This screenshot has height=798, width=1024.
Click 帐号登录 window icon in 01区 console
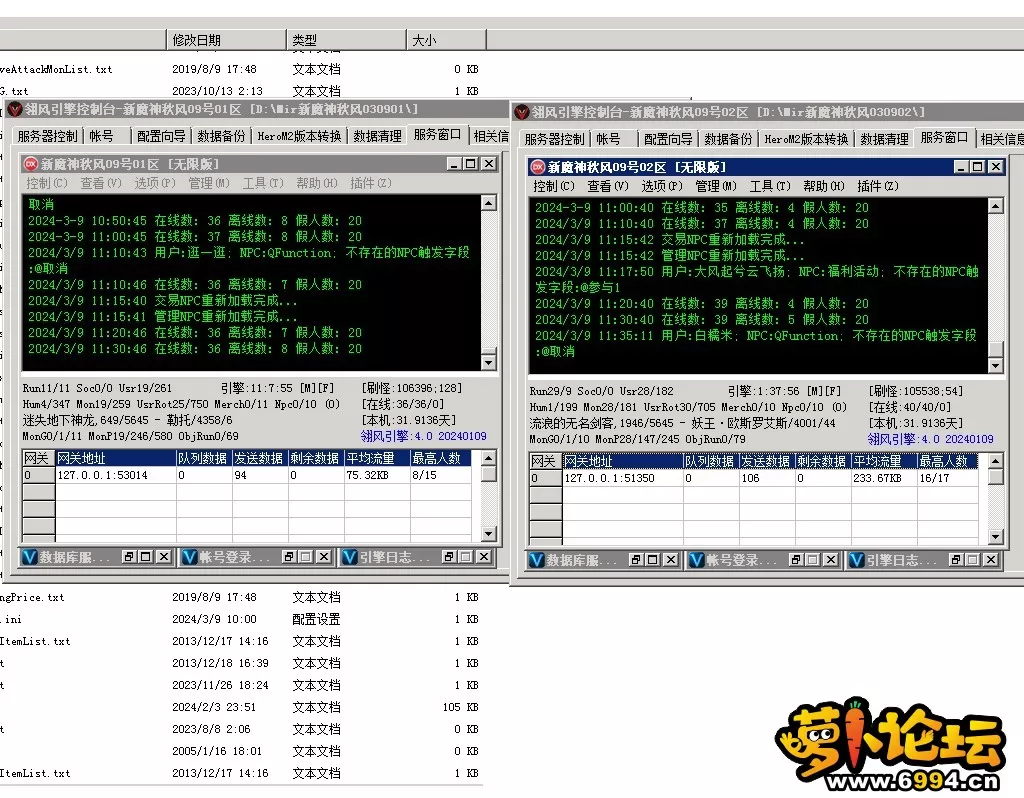coord(189,557)
